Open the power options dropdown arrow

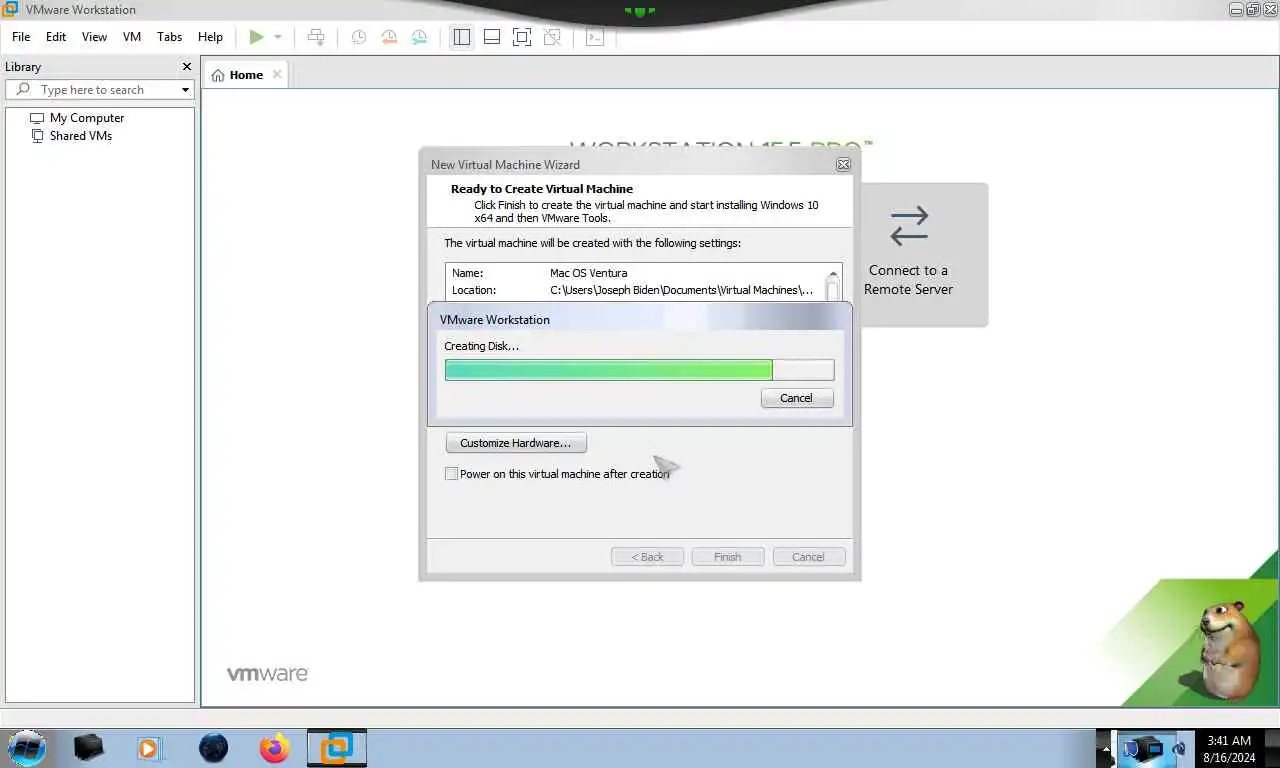tap(278, 37)
